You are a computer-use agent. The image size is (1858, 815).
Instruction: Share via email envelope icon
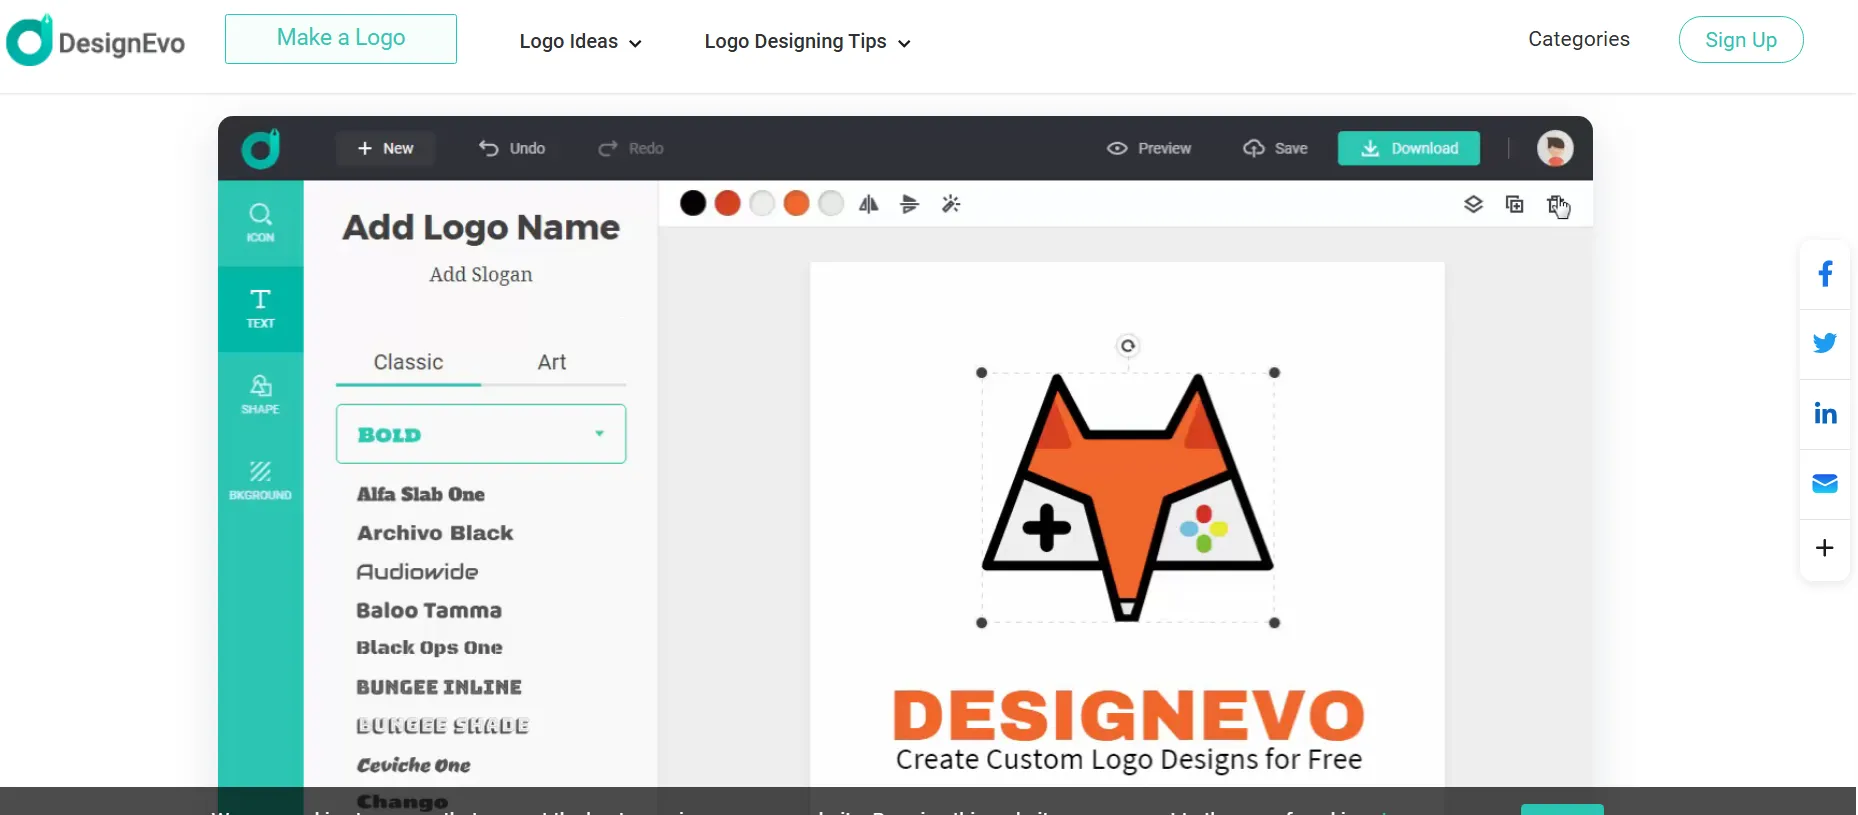[x=1825, y=484]
